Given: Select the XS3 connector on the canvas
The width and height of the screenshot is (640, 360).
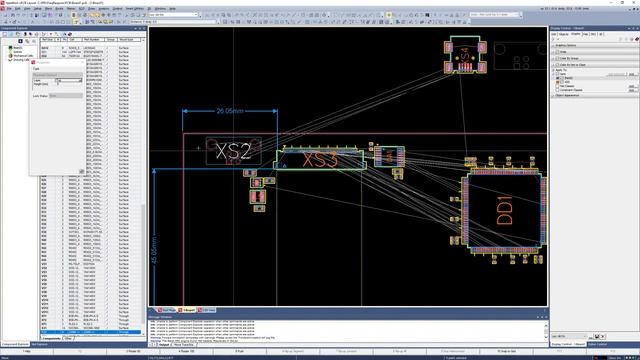Looking at the screenshot, I should [320, 160].
